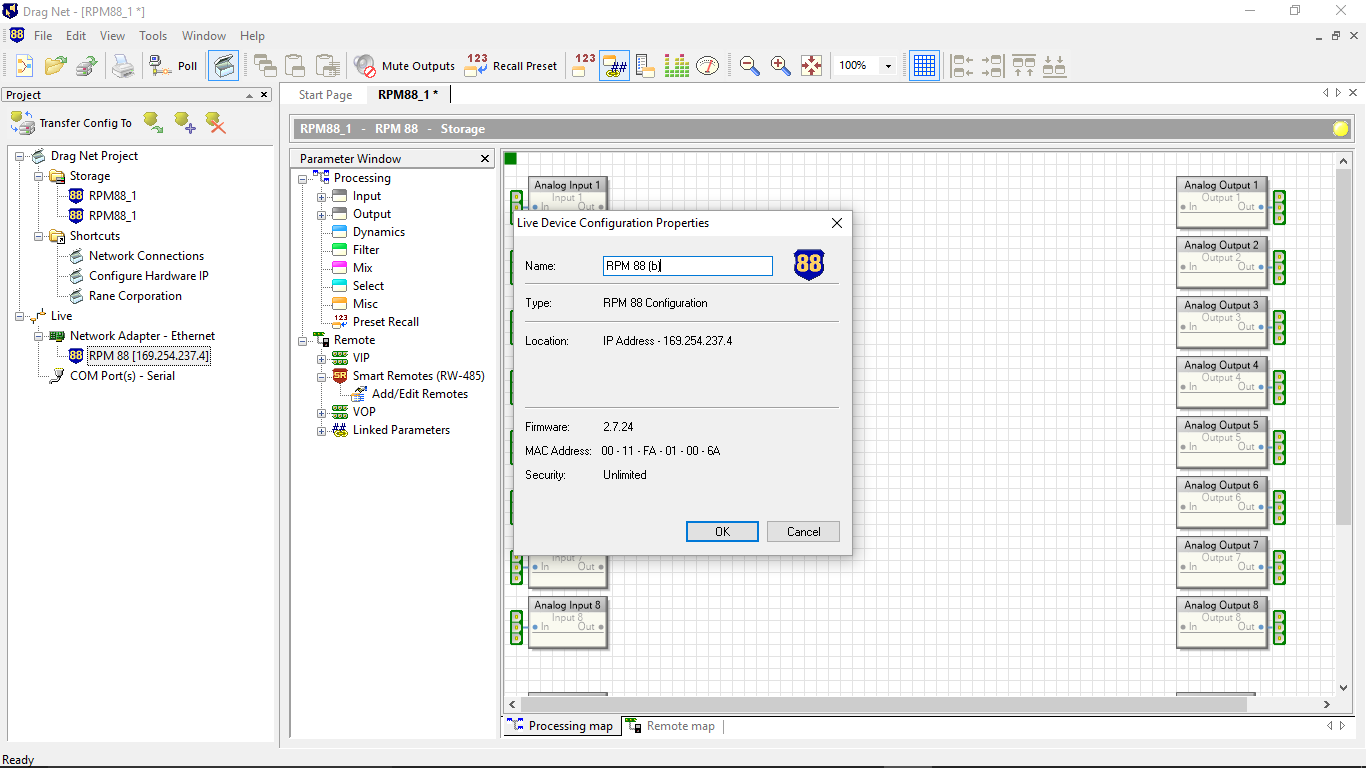Collapse the Network Adapter - Ethernet node
Viewport: 1366px width, 768px height.
point(39,336)
